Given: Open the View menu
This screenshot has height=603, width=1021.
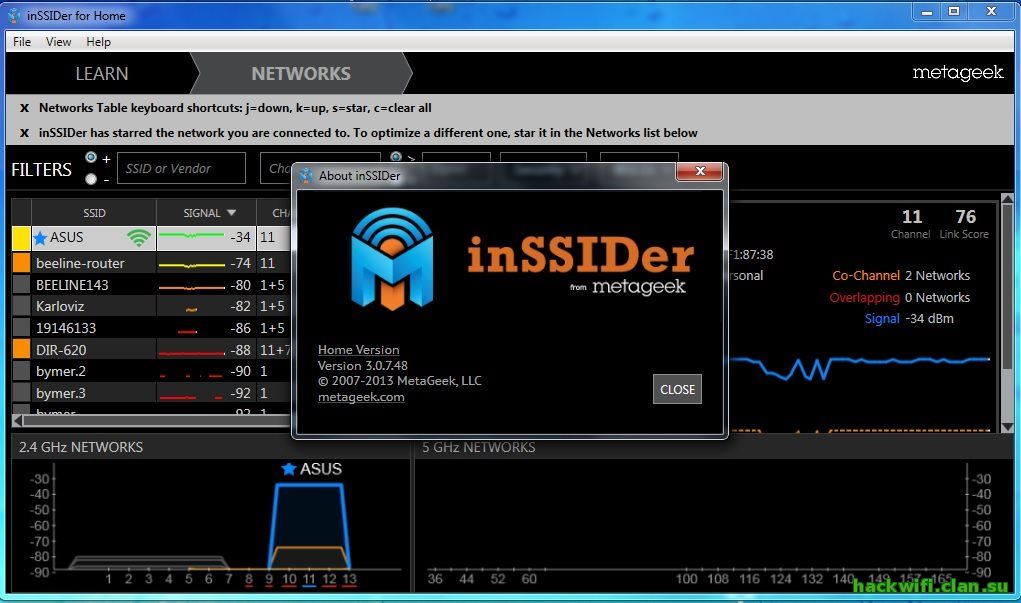Looking at the screenshot, I should pyautogui.click(x=58, y=42).
